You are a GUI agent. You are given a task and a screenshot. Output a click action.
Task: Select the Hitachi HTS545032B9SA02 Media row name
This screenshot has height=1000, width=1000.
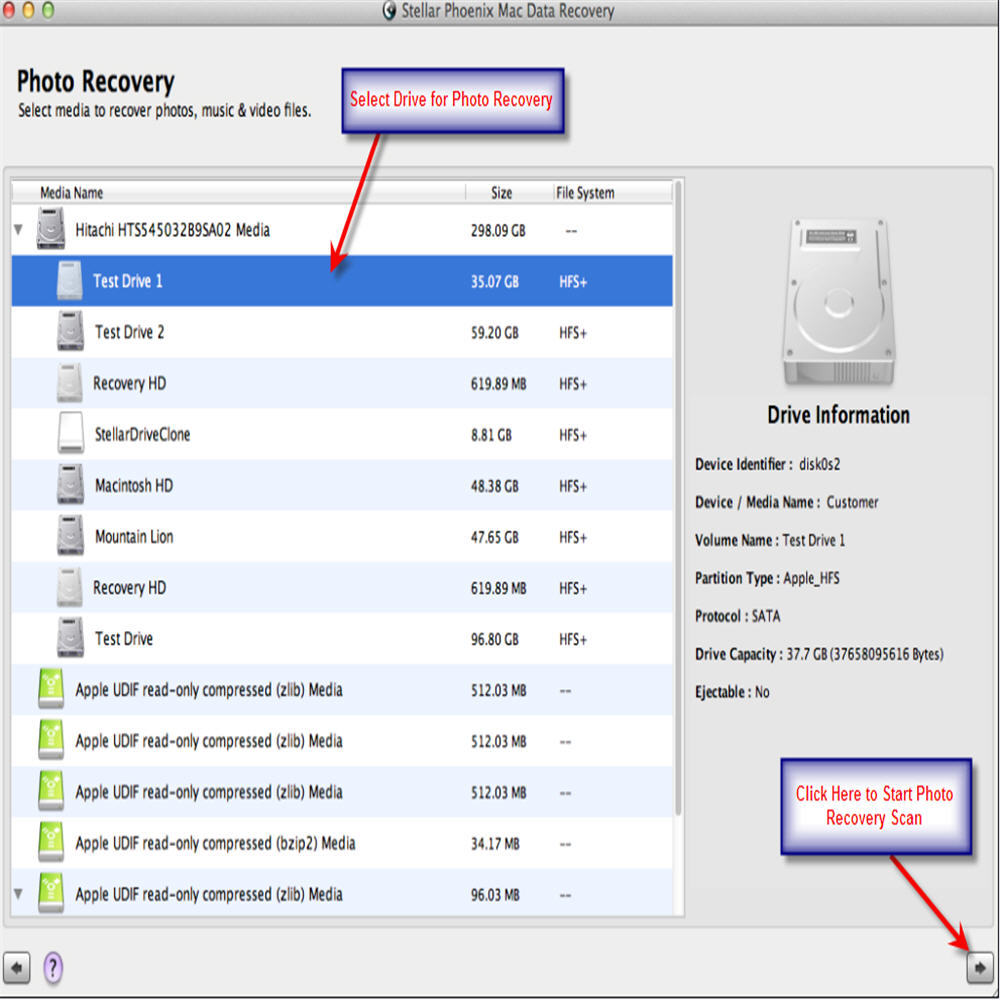(172, 230)
